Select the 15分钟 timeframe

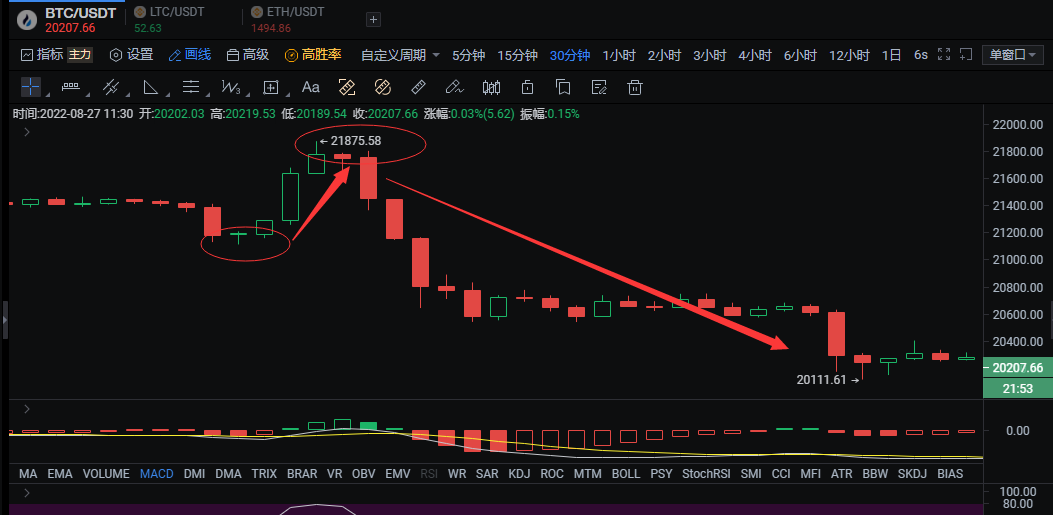(x=518, y=55)
